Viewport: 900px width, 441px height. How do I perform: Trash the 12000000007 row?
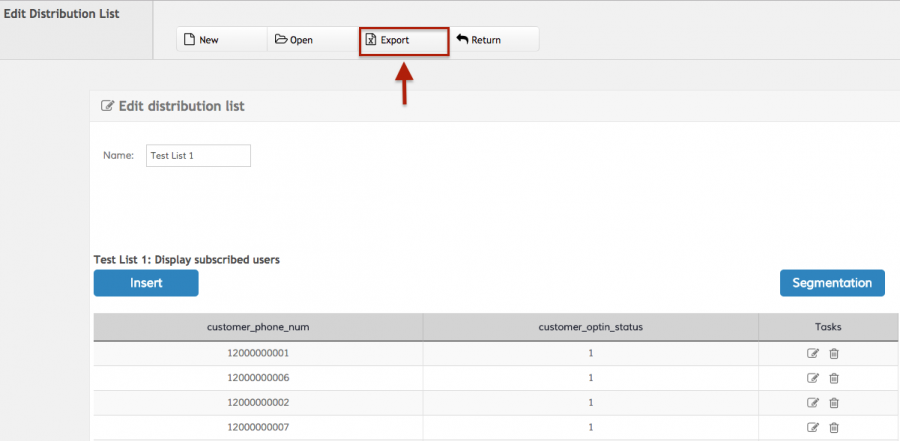pyautogui.click(x=834, y=428)
